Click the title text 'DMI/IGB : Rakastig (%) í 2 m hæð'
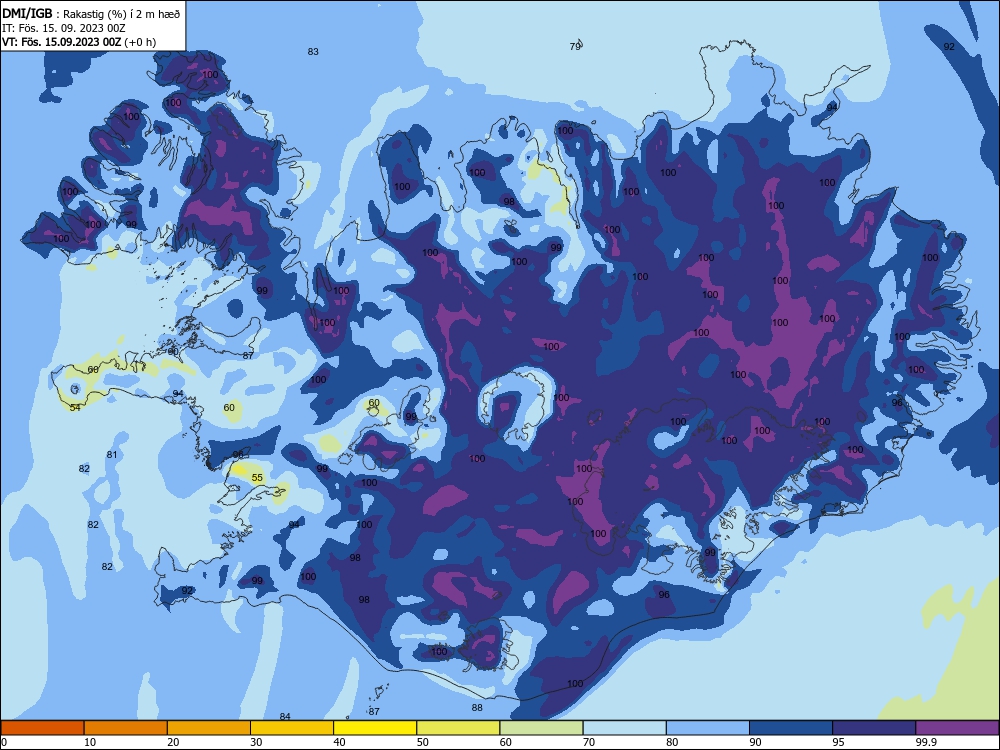 click(x=91, y=14)
